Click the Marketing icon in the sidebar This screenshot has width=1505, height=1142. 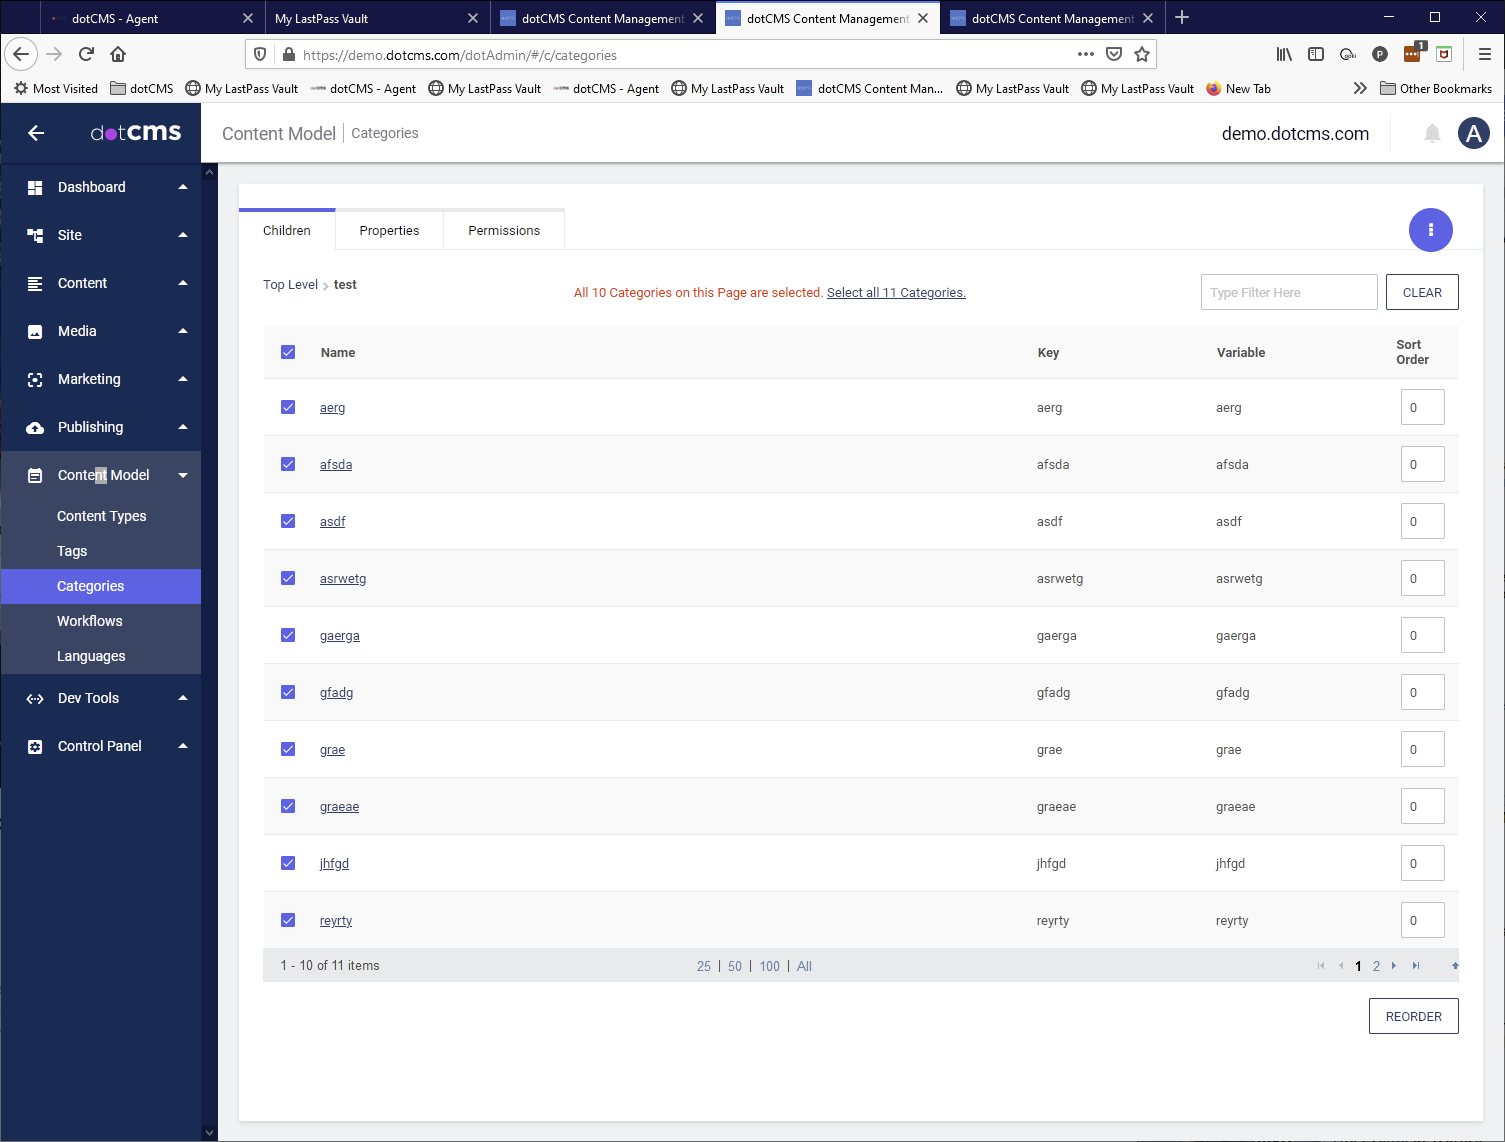35,379
